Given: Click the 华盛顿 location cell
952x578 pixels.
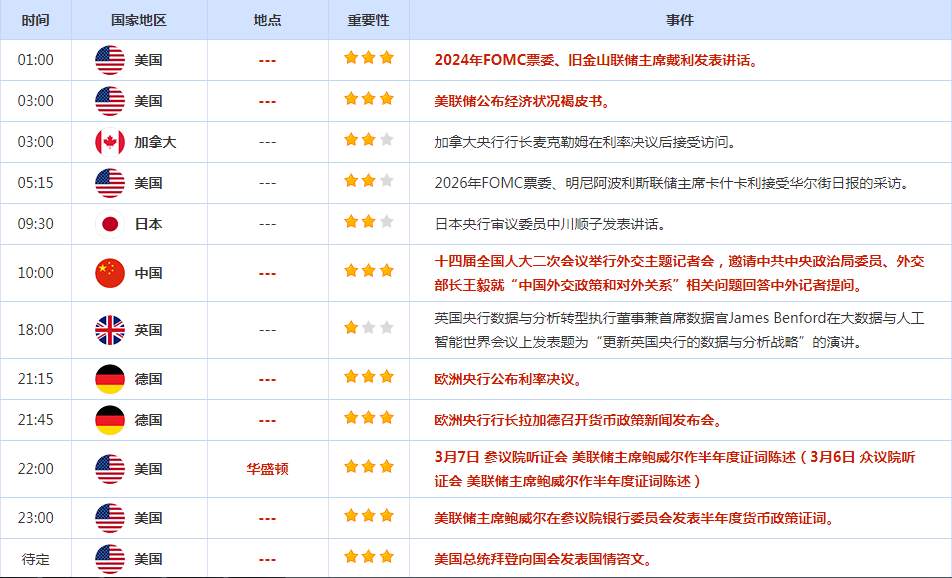Looking at the screenshot, I should pos(267,469).
